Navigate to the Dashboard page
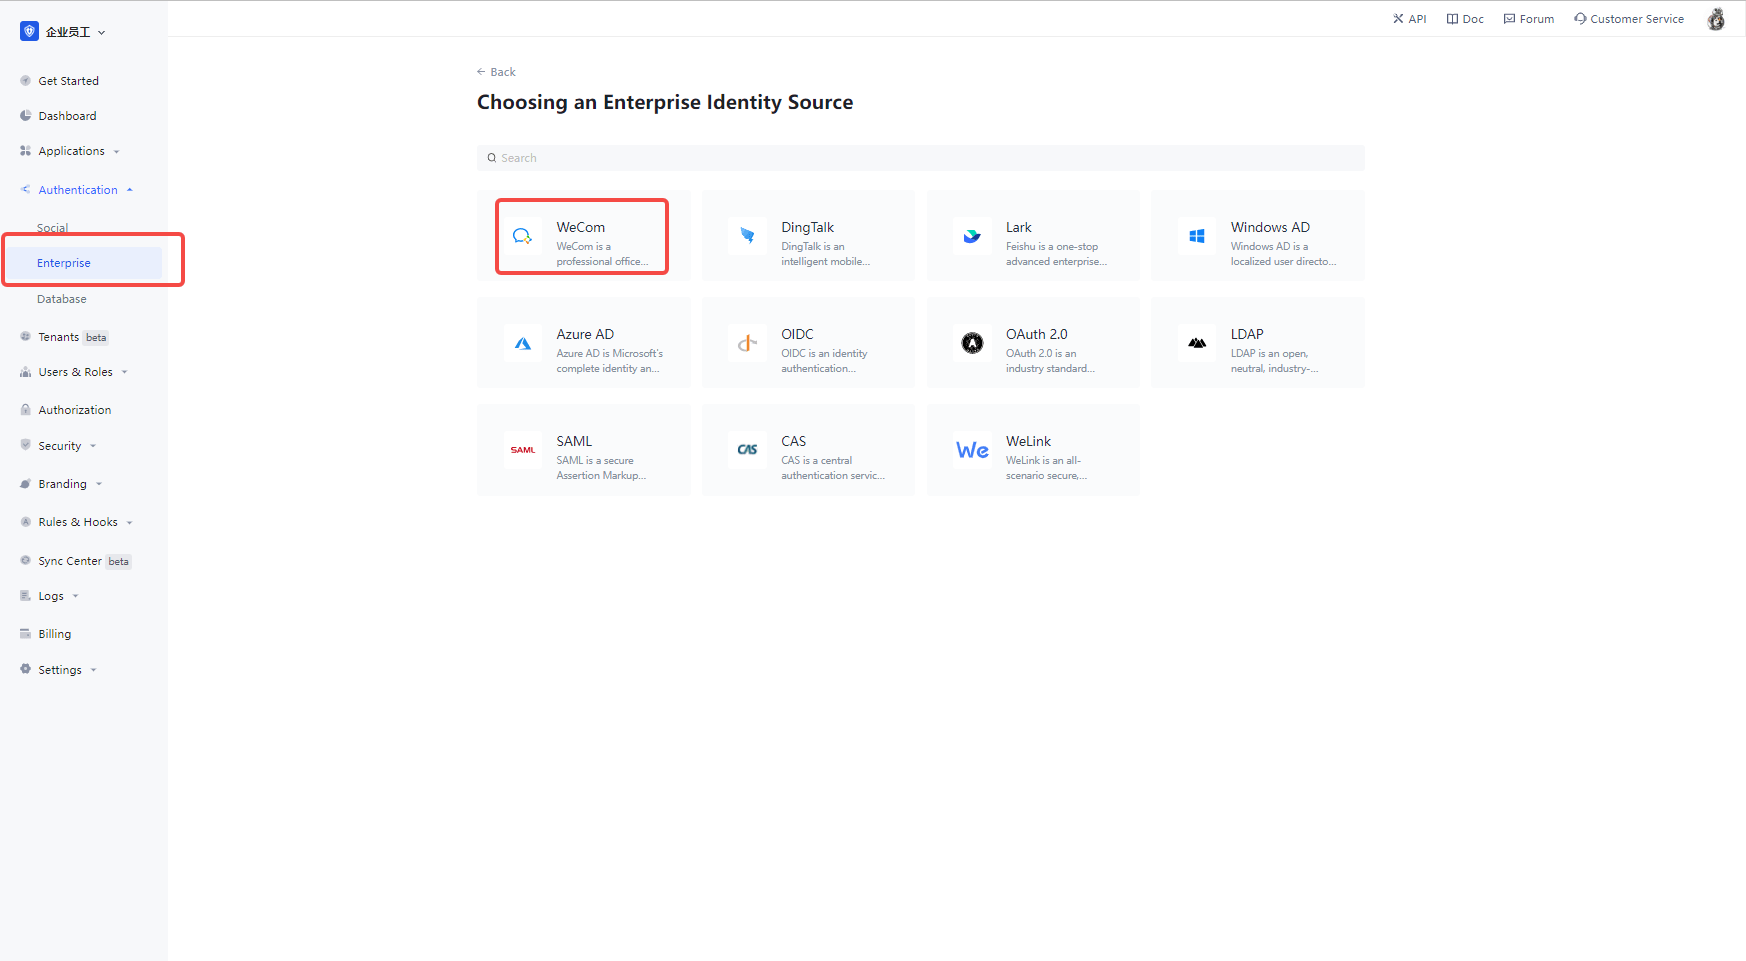 pyautogui.click(x=67, y=116)
